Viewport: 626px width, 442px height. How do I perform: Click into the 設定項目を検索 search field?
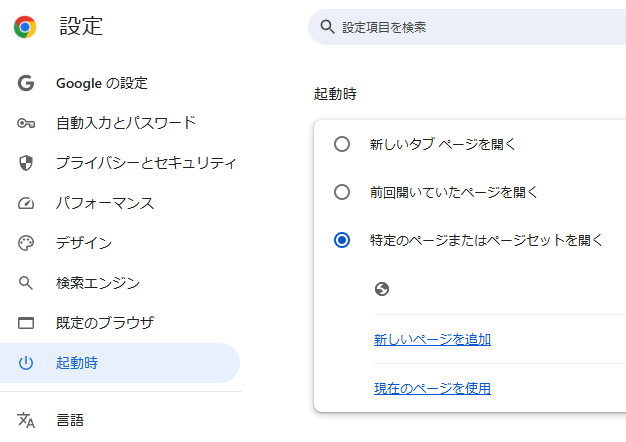[x=470, y=27]
